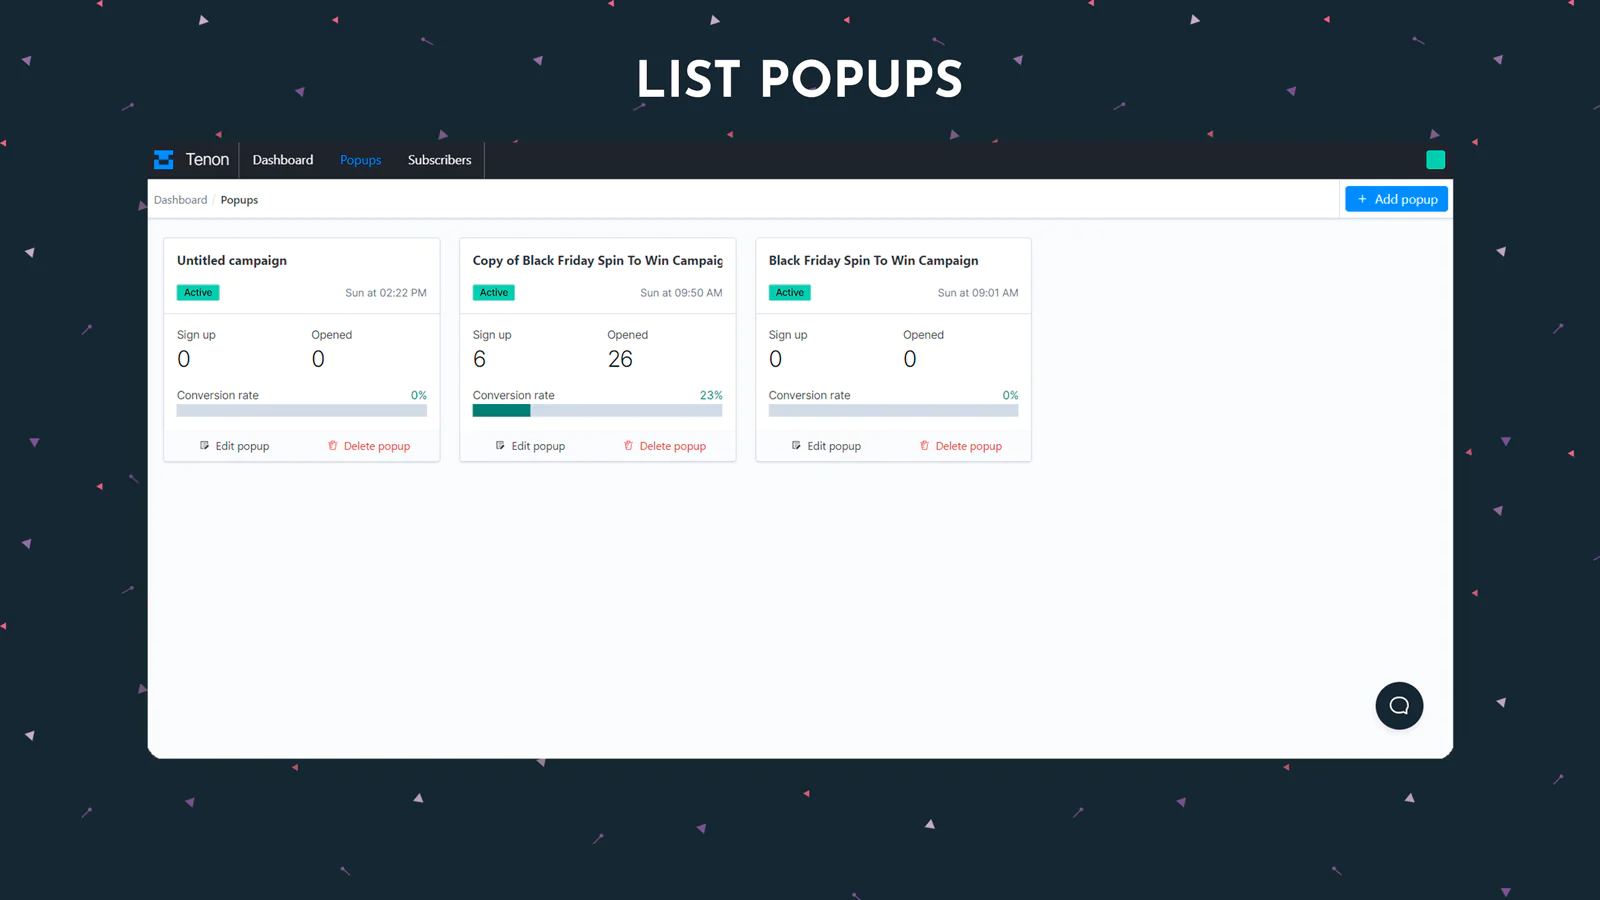Click the Tenon logo icon
The height and width of the screenshot is (900, 1600).
click(x=163, y=160)
